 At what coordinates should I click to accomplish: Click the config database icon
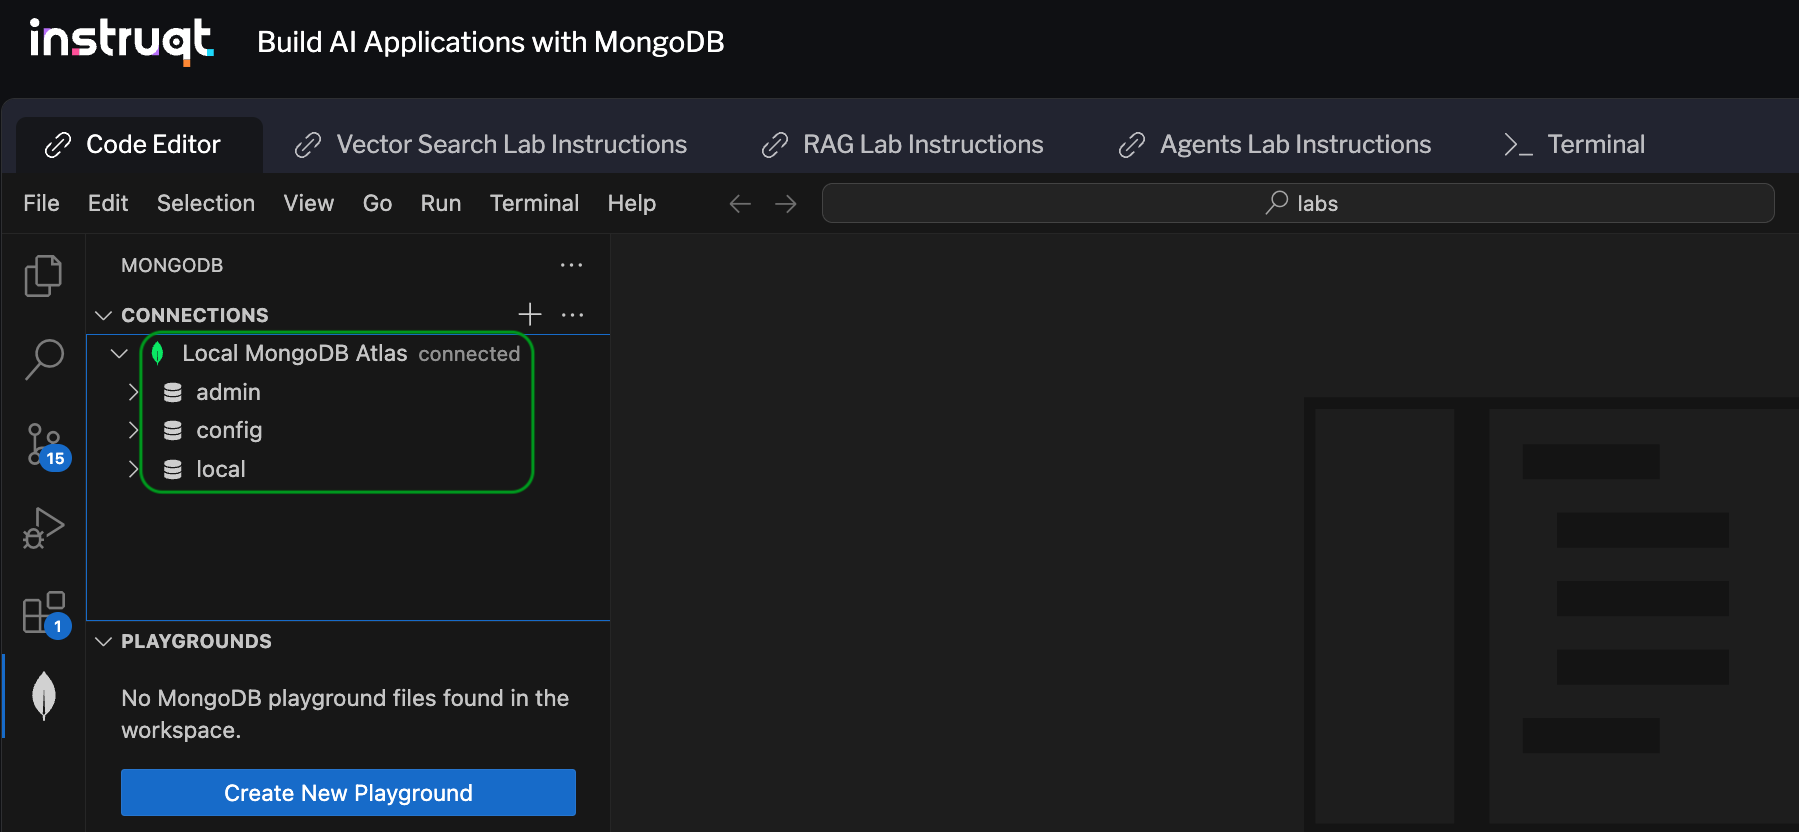[173, 430]
